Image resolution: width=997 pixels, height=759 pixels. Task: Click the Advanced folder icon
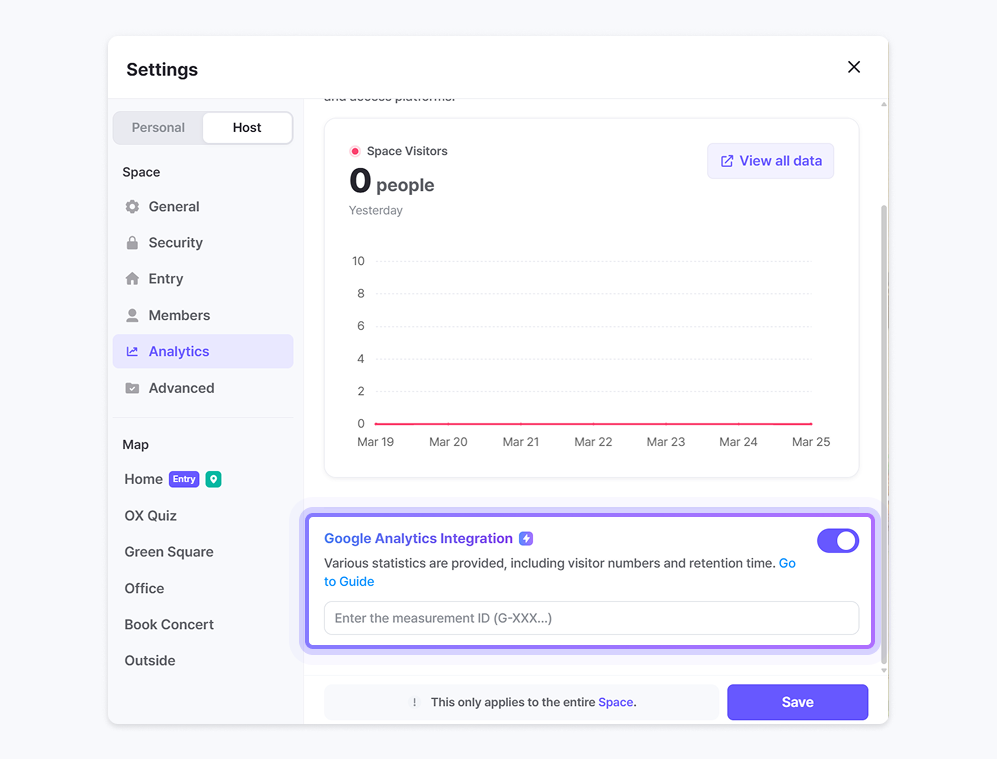132,388
